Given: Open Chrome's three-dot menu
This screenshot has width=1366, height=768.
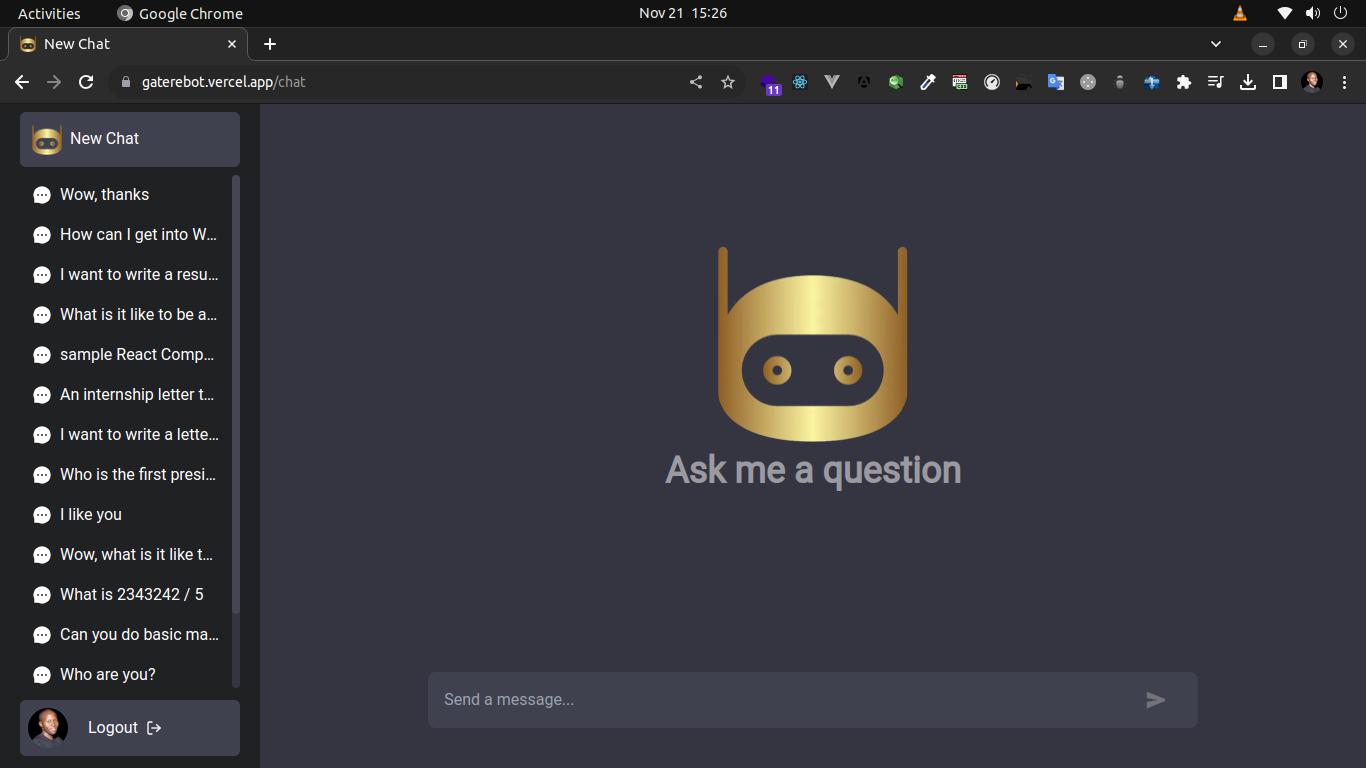Looking at the screenshot, I should pyautogui.click(x=1344, y=82).
